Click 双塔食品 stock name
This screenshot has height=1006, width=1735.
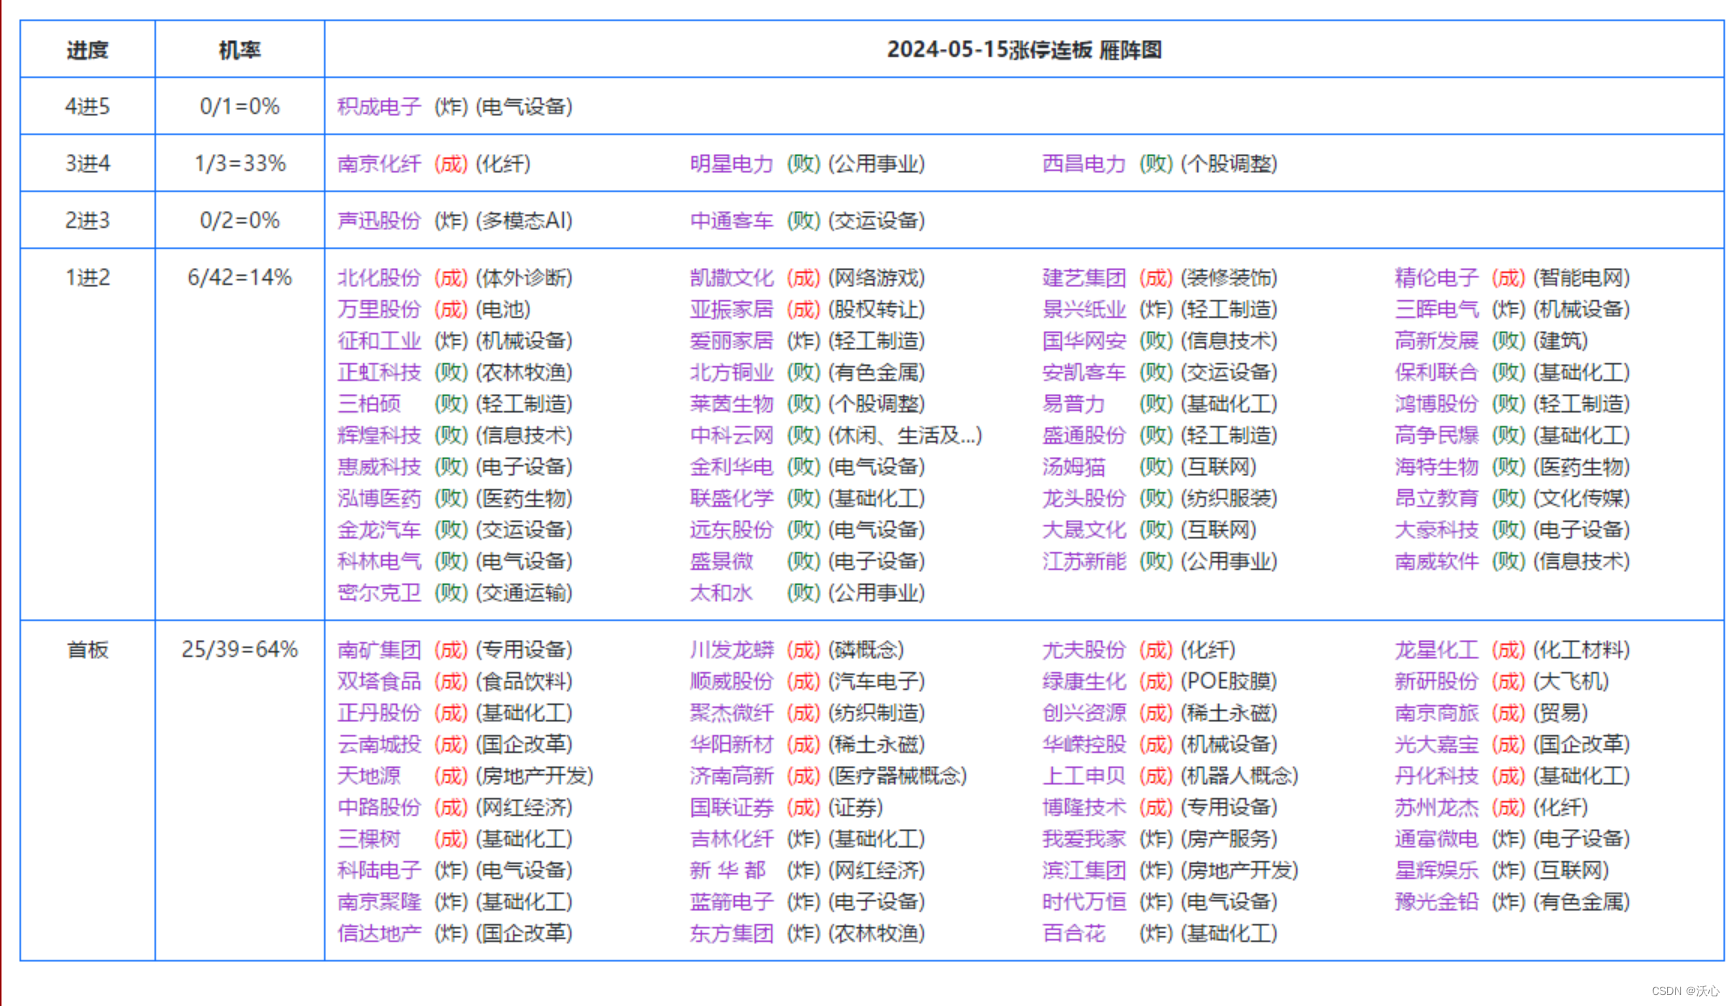click(x=379, y=681)
